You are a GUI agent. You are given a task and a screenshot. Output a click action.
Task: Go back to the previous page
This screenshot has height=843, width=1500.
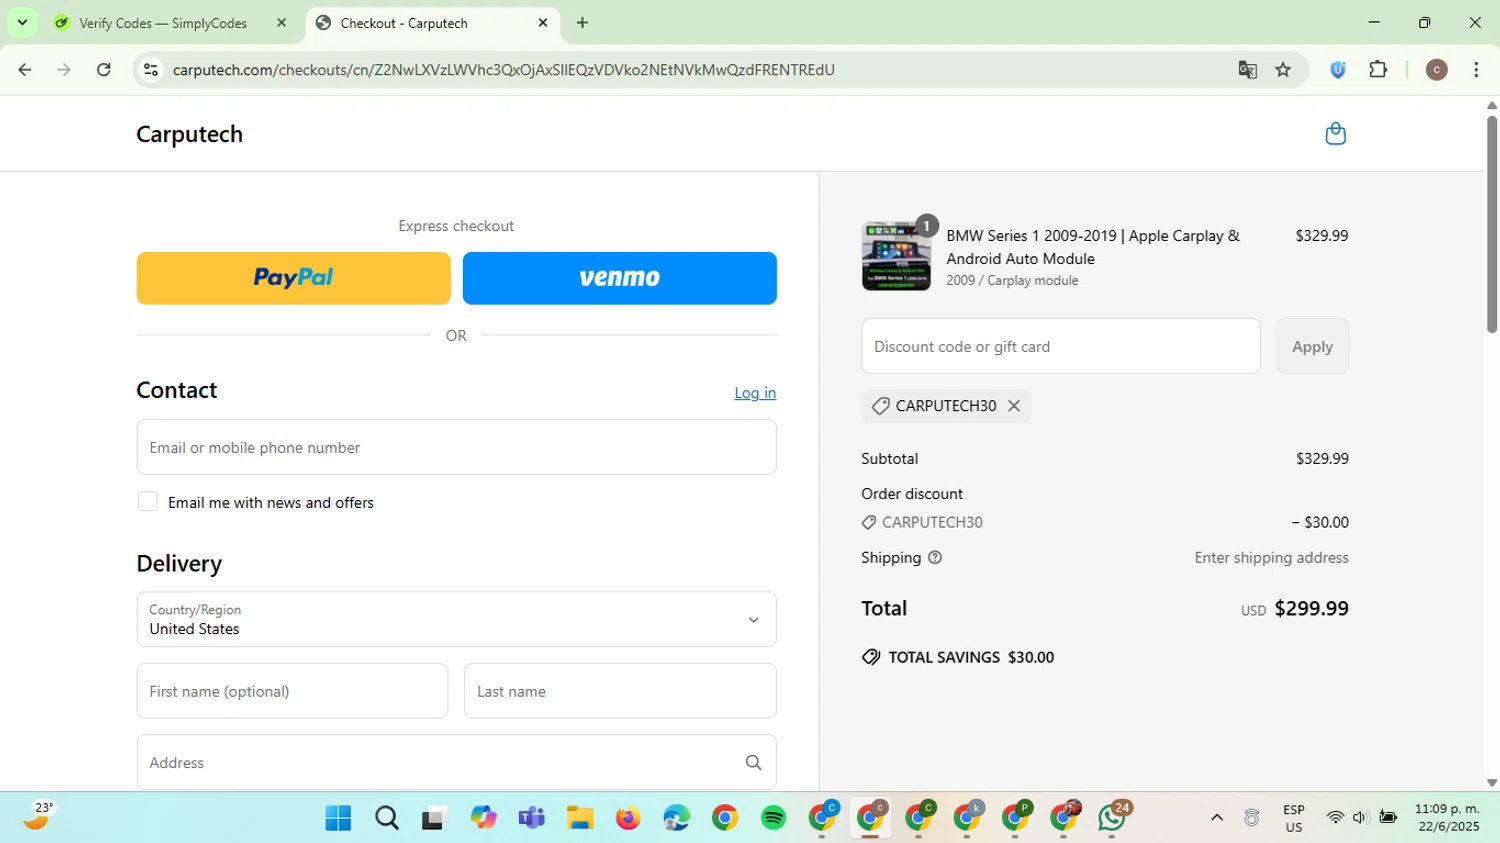(x=25, y=70)
